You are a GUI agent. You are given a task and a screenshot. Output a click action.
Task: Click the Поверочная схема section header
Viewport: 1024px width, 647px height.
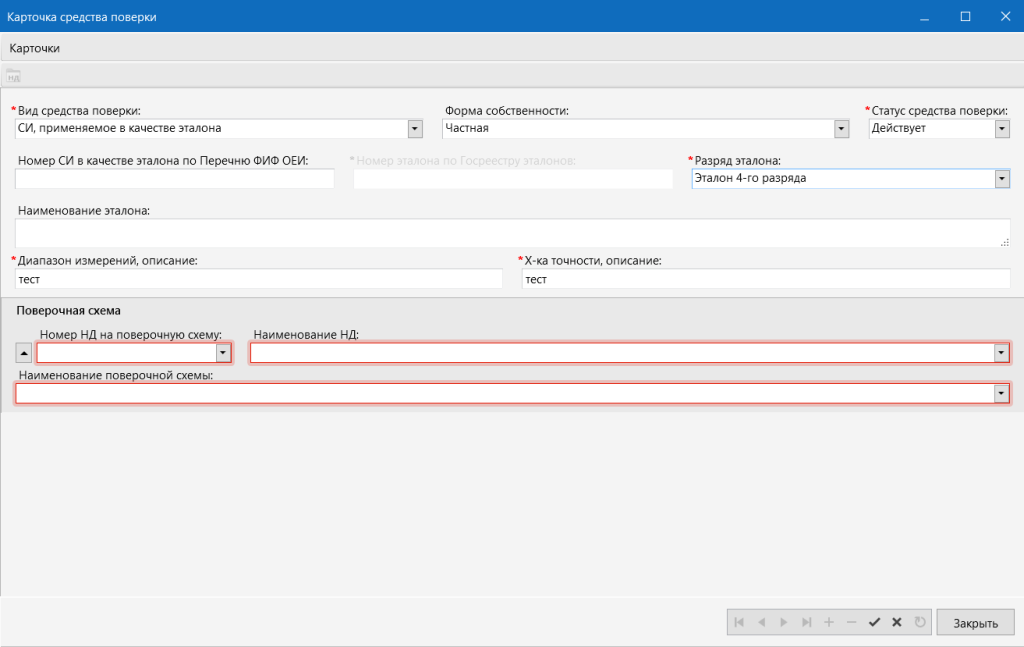click(x=69, y=311)
